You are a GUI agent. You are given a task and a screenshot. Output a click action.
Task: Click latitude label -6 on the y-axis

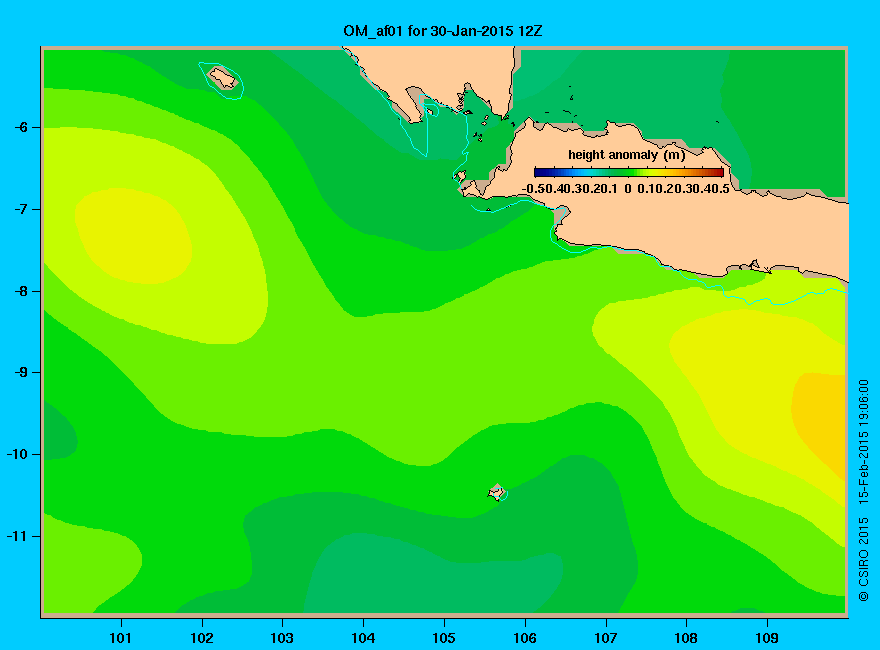(21, 128)
